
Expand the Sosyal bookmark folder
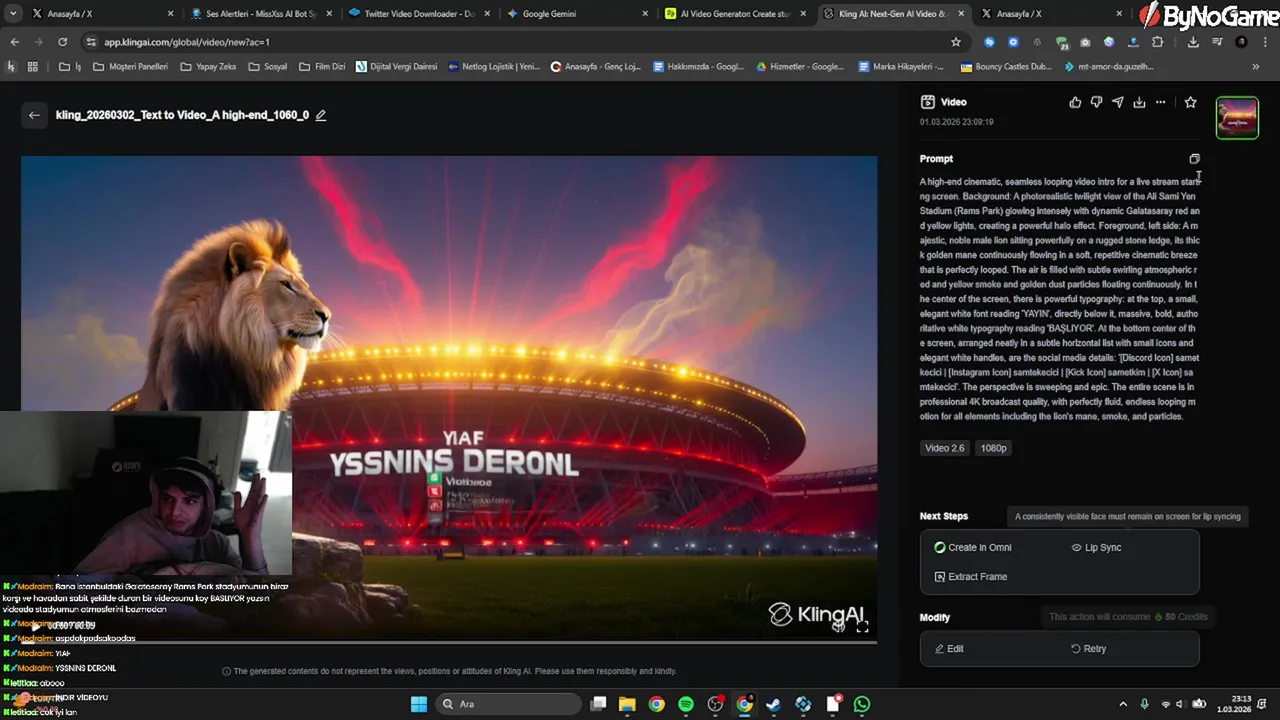(268, 67)
